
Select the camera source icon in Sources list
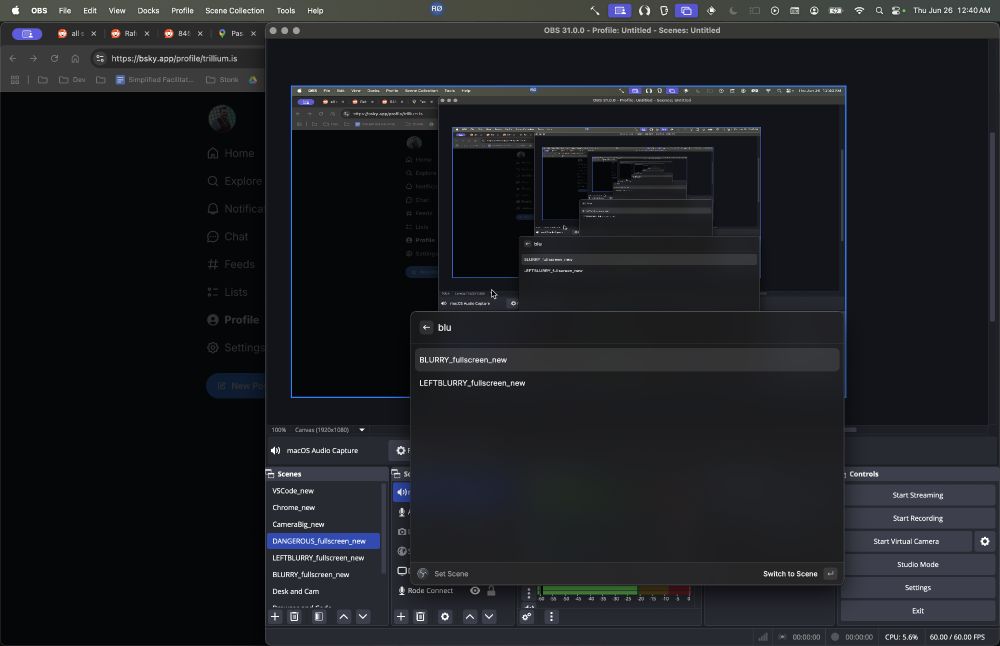(402, 531)
